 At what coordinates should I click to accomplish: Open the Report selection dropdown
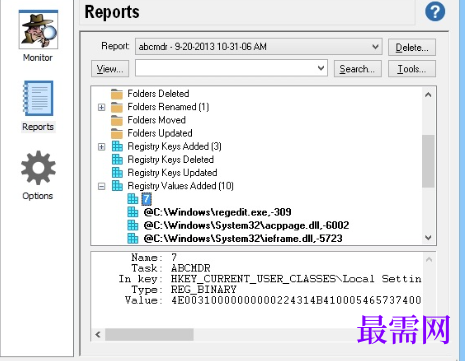pyautogui.click(x=375, y=46)
